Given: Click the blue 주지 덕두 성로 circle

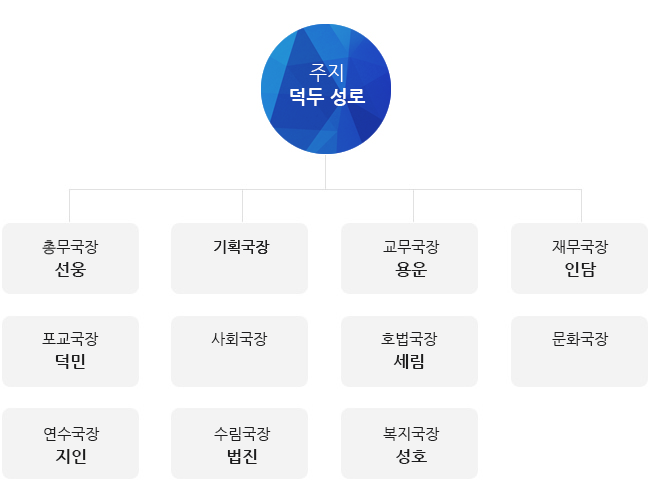Looking at the screenshot, I should coord(326,88).
